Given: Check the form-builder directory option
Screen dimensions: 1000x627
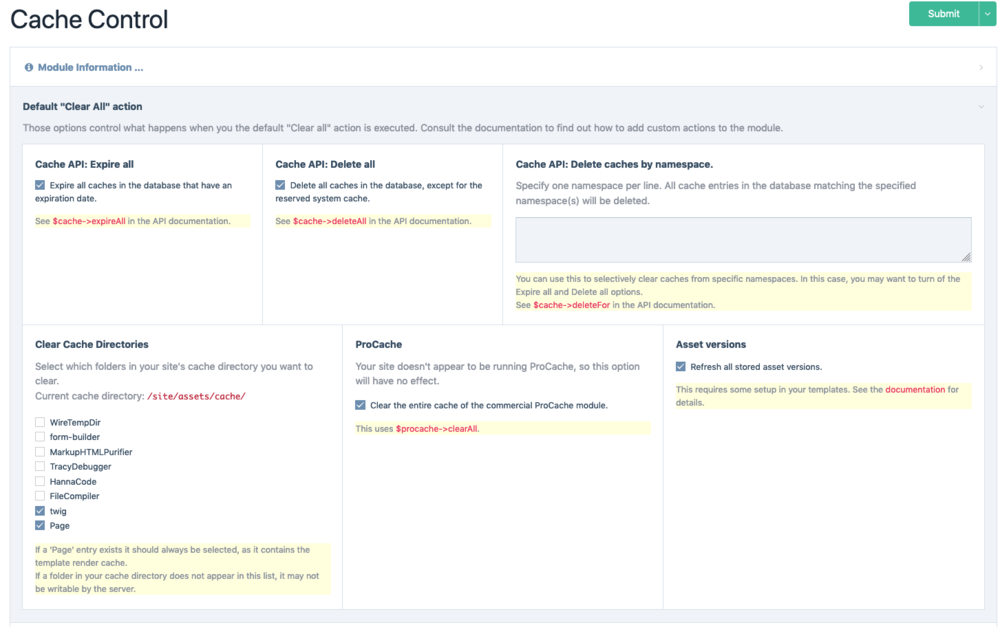Looking at the screenshot, I should click(x=40, y=437).
